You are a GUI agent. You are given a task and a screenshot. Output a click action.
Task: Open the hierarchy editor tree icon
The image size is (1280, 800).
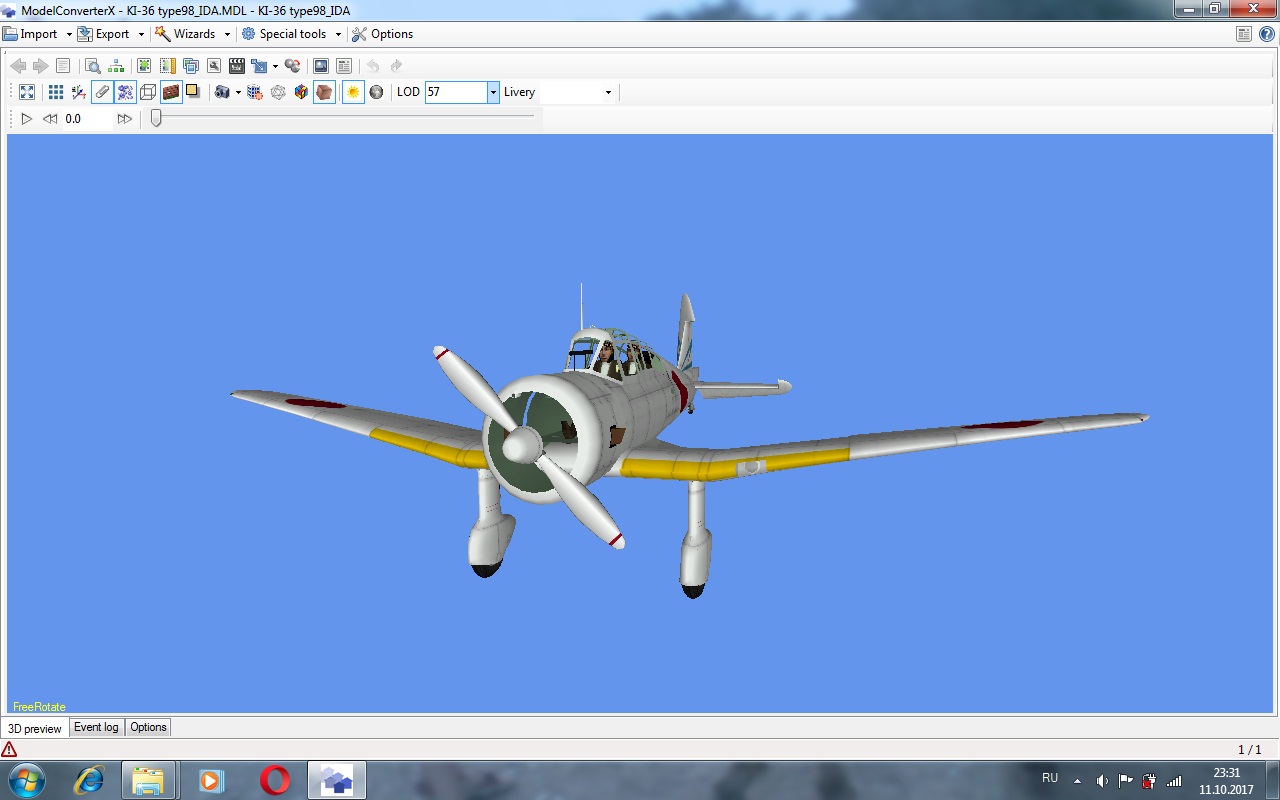coord(117,66)
